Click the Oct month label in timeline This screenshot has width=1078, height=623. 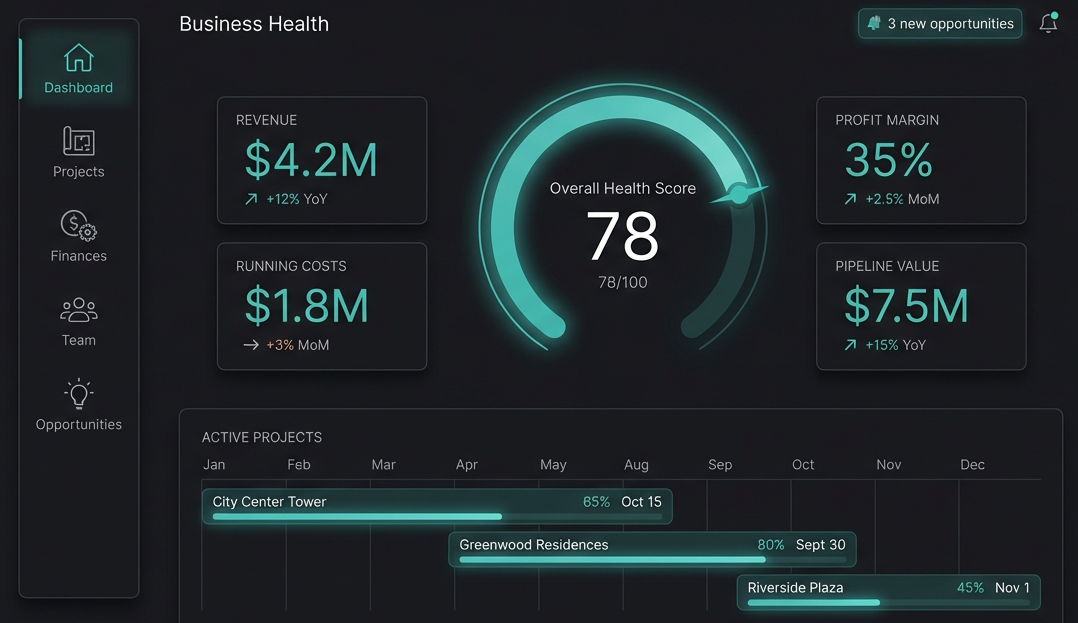click(803, 465)
